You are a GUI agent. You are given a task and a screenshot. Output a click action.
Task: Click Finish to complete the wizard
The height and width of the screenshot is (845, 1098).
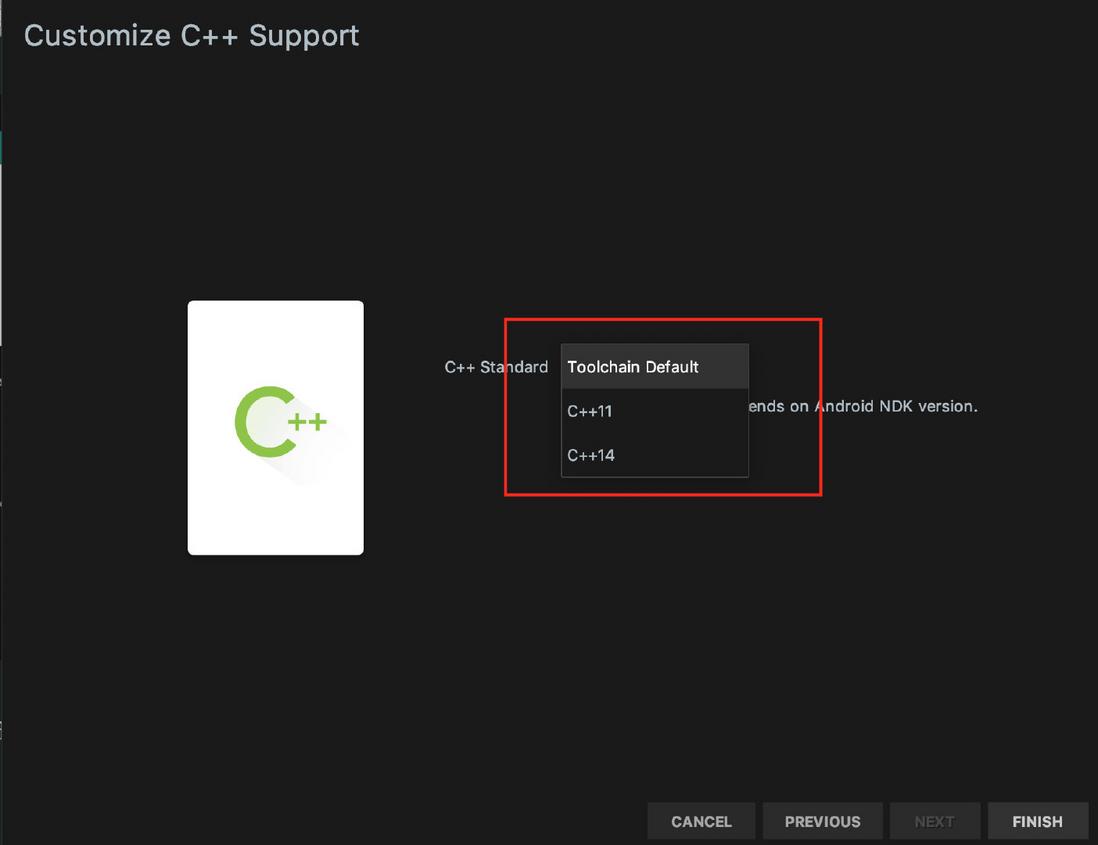[x=1037, y=821]
